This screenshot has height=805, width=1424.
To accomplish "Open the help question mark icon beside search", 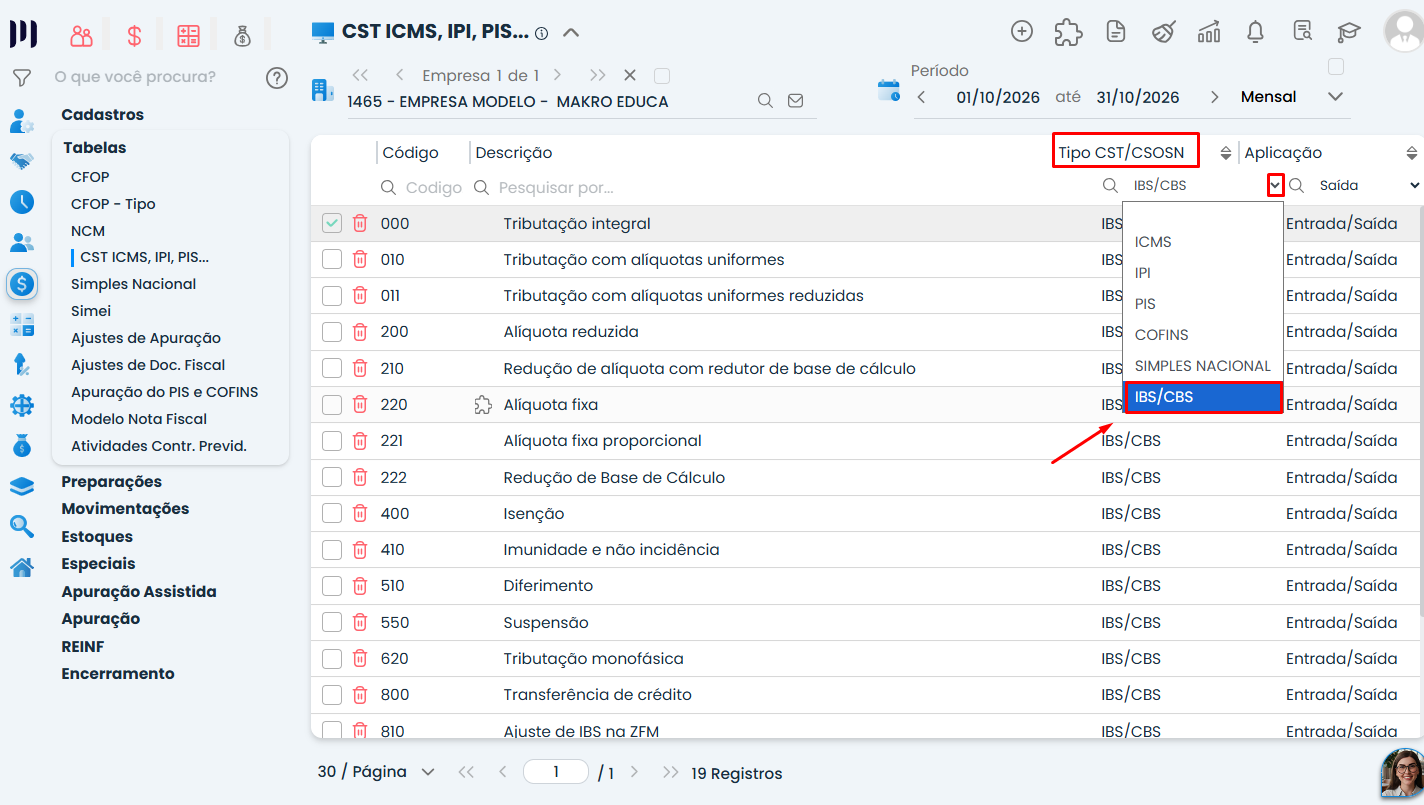I will (277, 78).
